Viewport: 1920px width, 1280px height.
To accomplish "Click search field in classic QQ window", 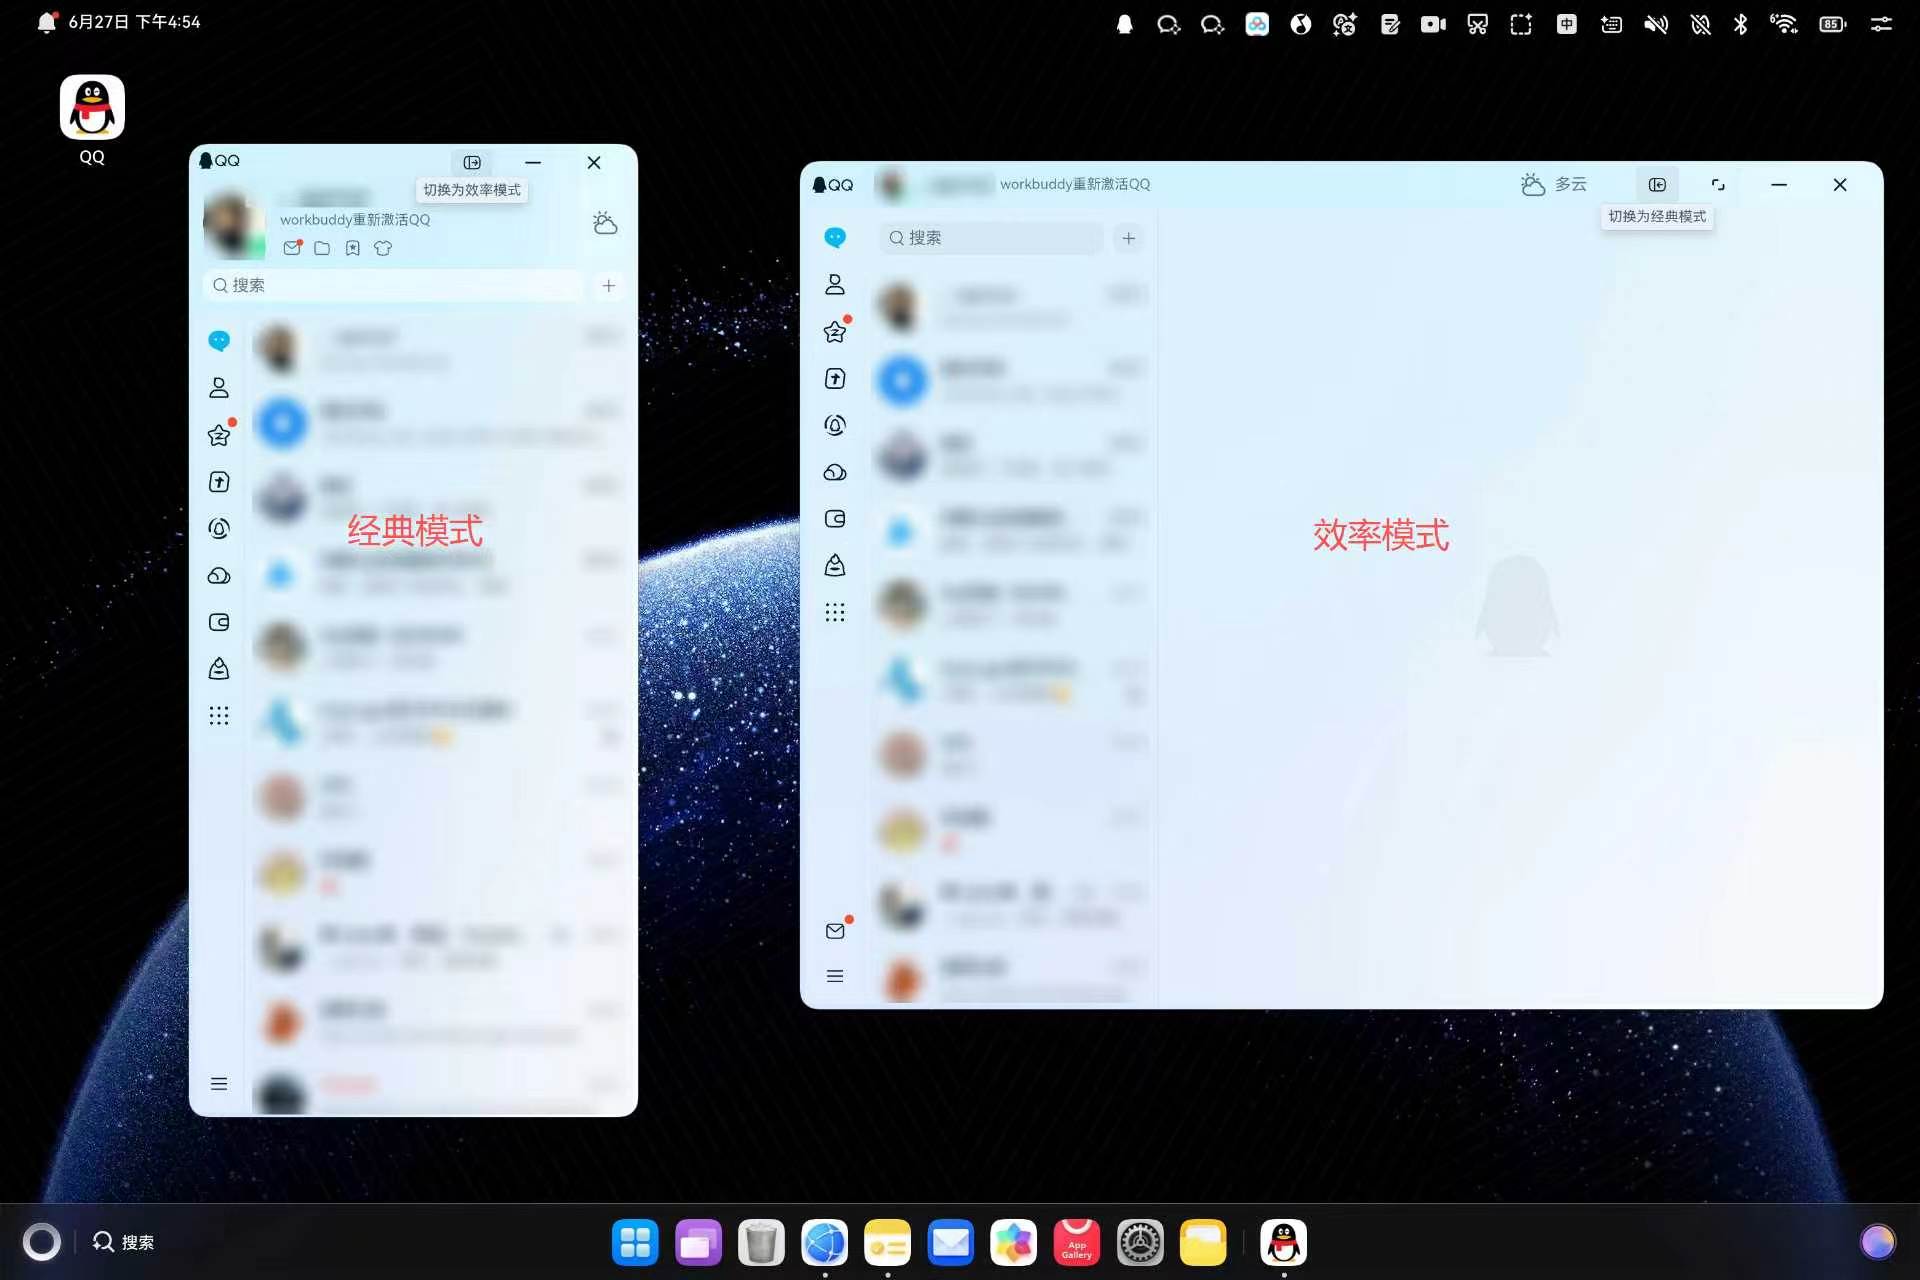I will pos(394,285).
